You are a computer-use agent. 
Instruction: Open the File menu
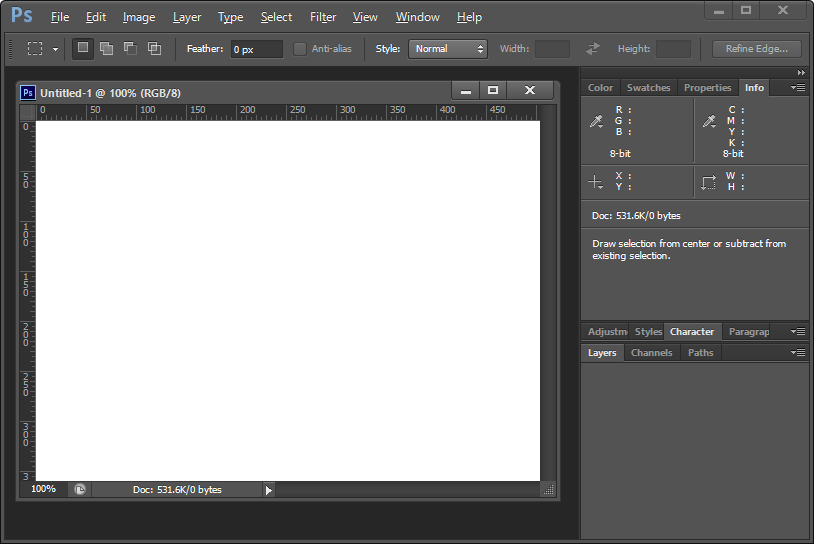click(60, 17)
